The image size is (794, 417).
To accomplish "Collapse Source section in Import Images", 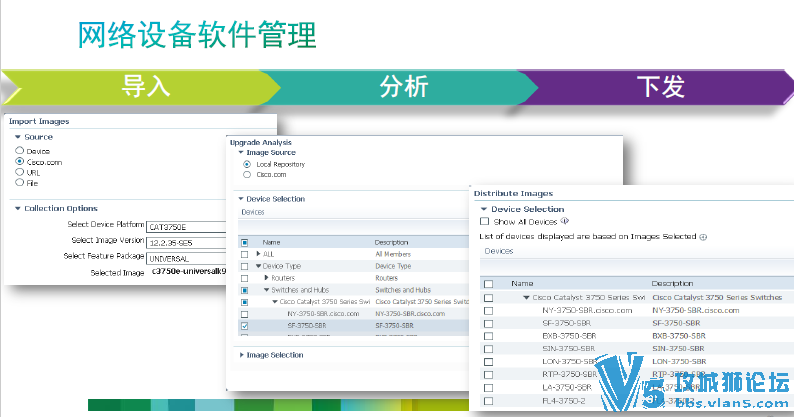I will pos(18,137).
